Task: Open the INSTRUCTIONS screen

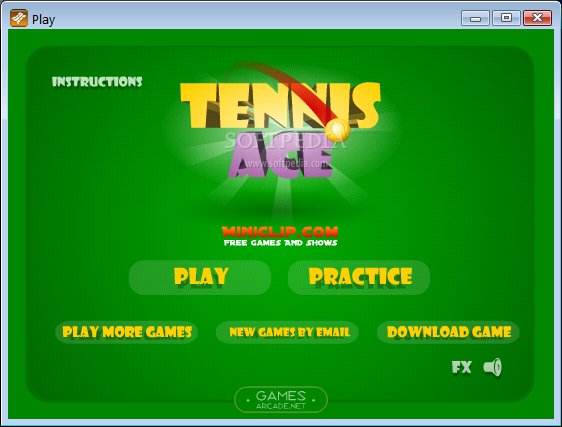Action: point(97,82)
